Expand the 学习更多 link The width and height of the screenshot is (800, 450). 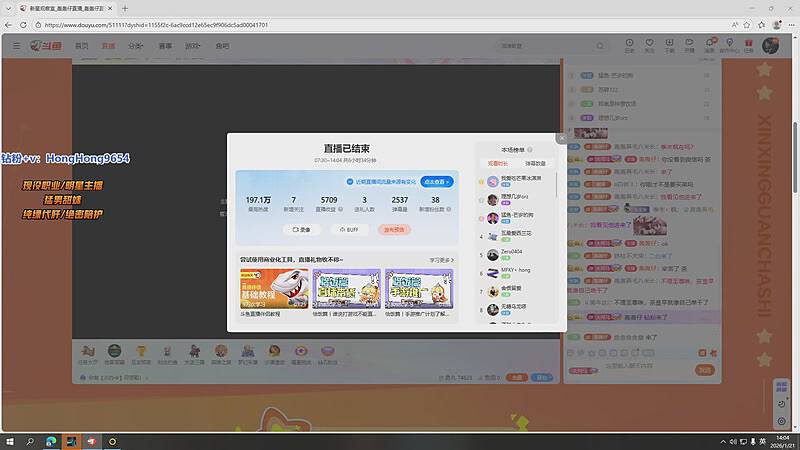pyautogui.click(x=441, y=260)
